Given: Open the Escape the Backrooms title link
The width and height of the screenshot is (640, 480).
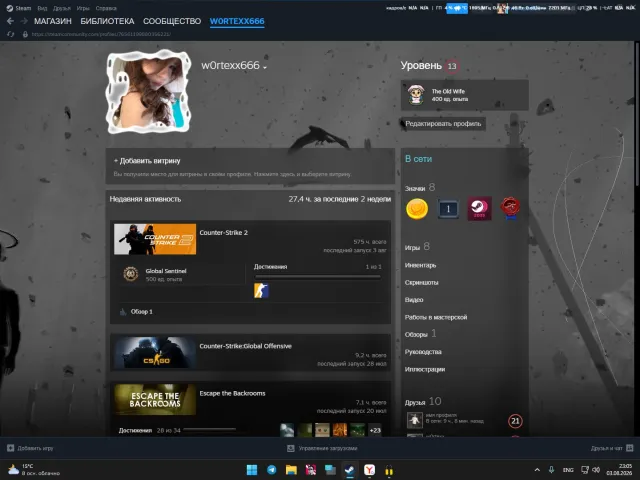Looking at the screenshot, I should pos(233,393).
